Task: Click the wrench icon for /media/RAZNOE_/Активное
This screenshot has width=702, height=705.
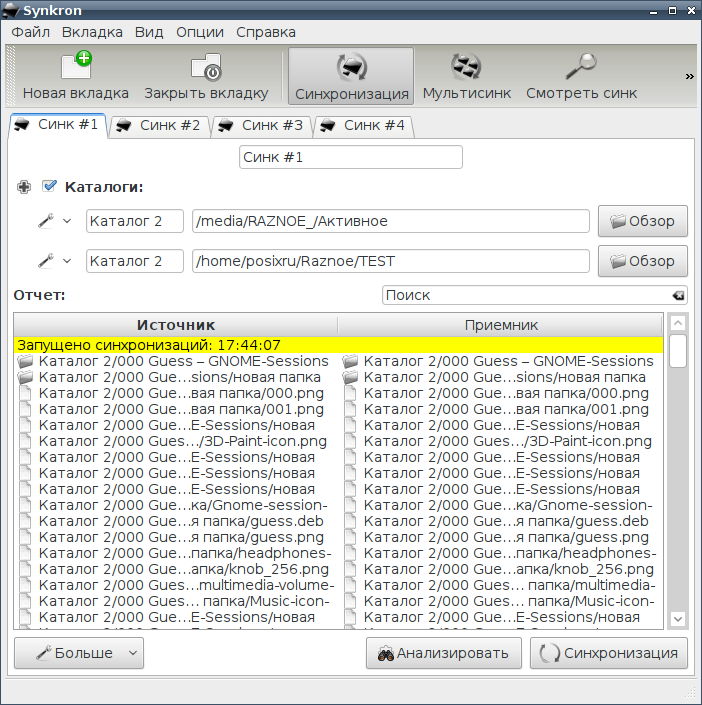Action: point(46,221)
